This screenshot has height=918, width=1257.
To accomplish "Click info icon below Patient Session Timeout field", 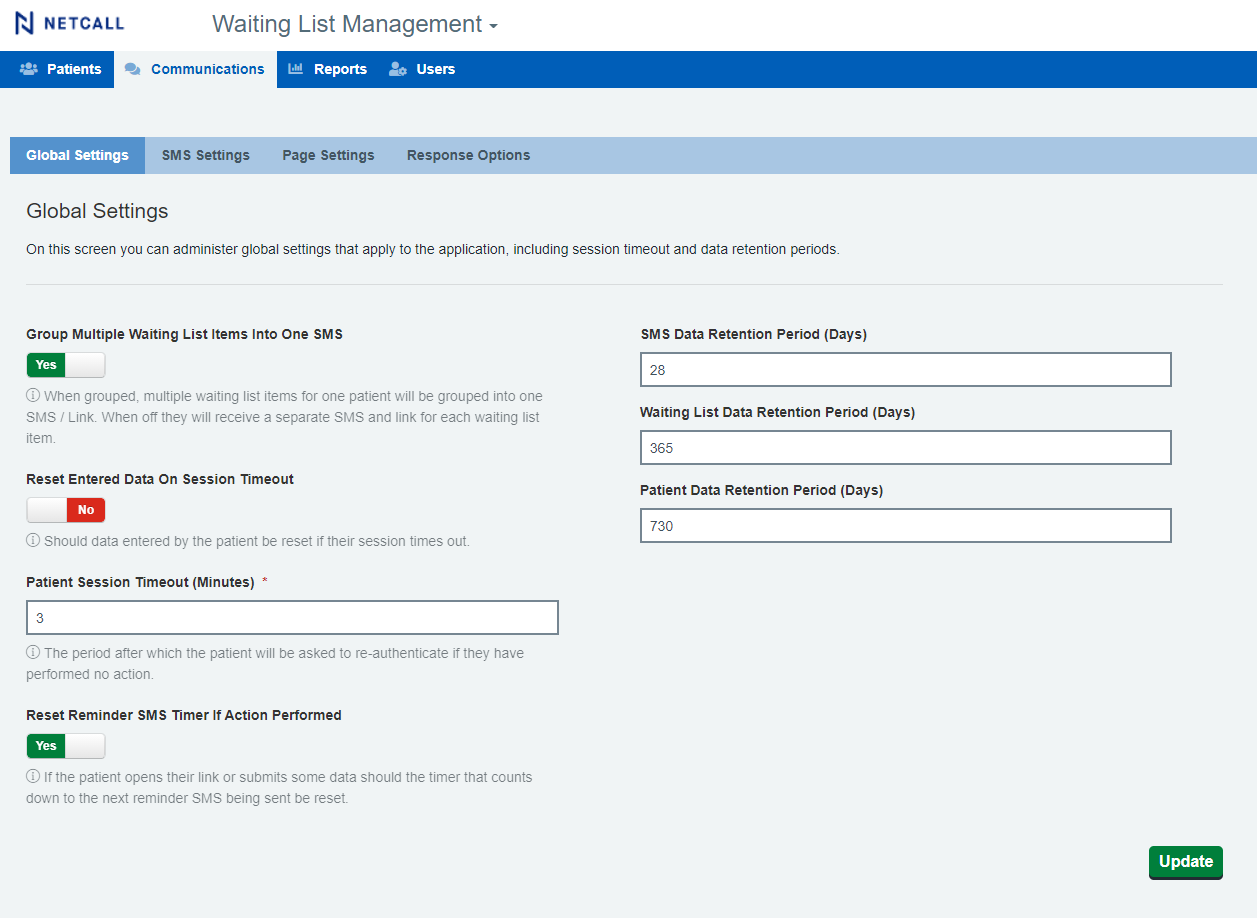I will coord(33,653).
